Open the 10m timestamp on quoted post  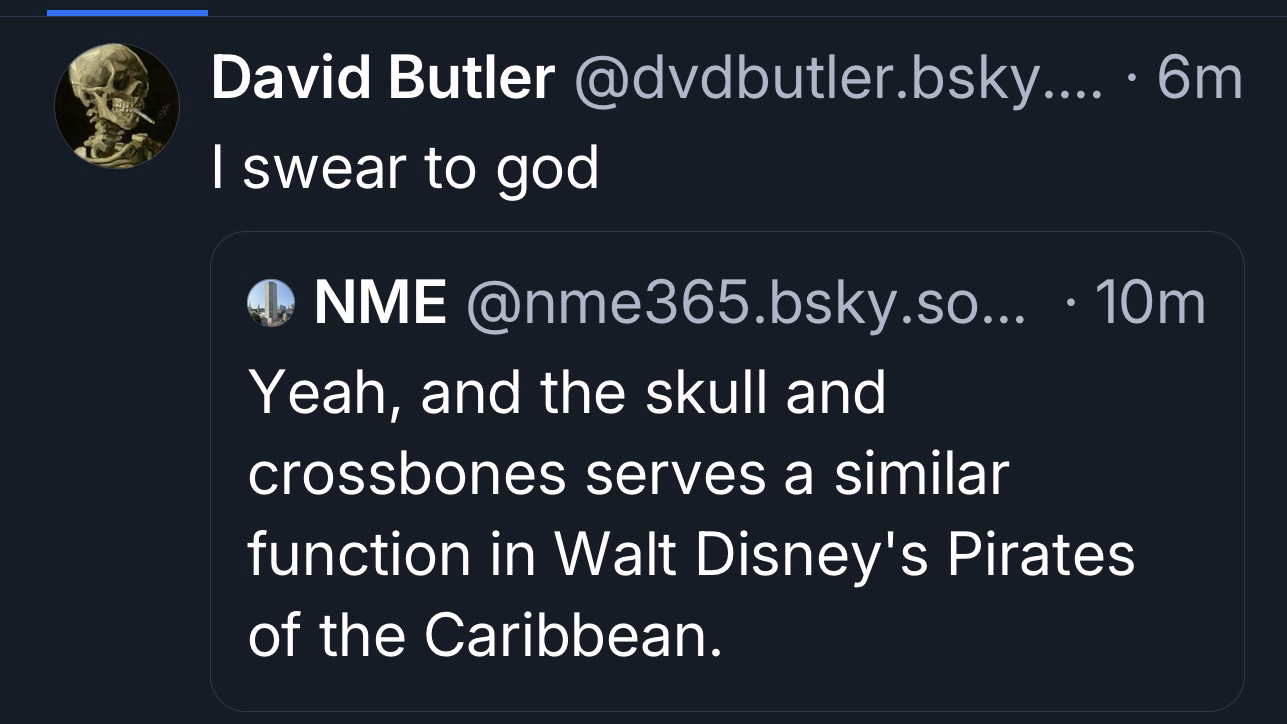[x=1150, y=302]
